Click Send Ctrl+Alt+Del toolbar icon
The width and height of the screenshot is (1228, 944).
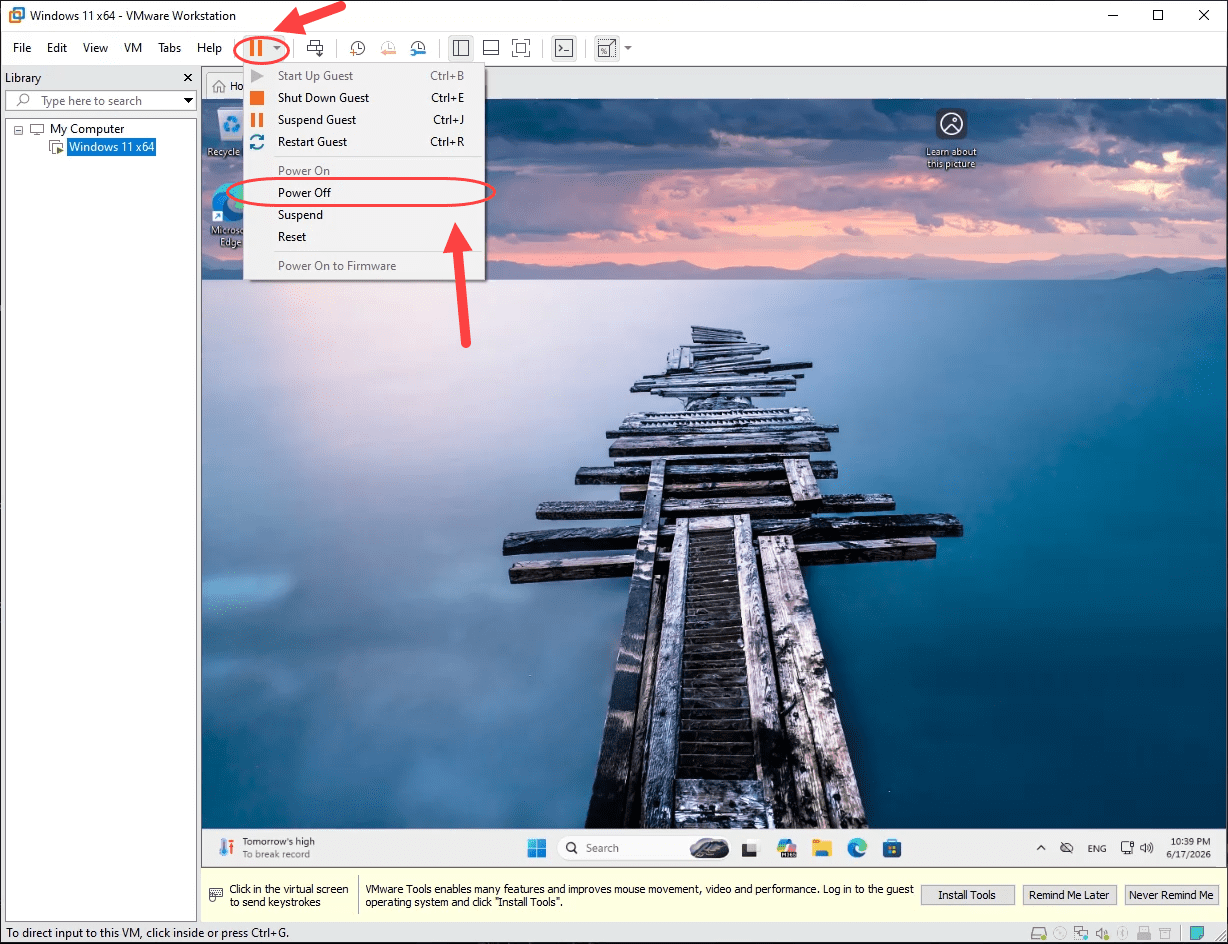click(x=315, y=48)
